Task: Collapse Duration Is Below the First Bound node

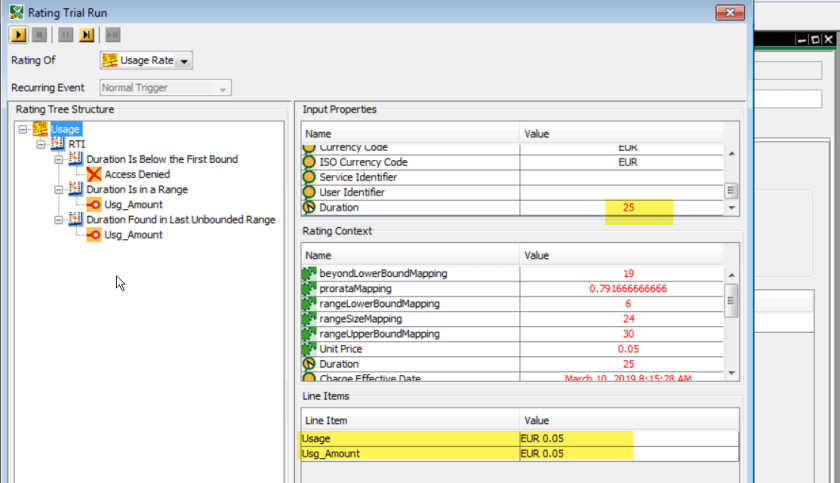Action: [x=59, y=159]
